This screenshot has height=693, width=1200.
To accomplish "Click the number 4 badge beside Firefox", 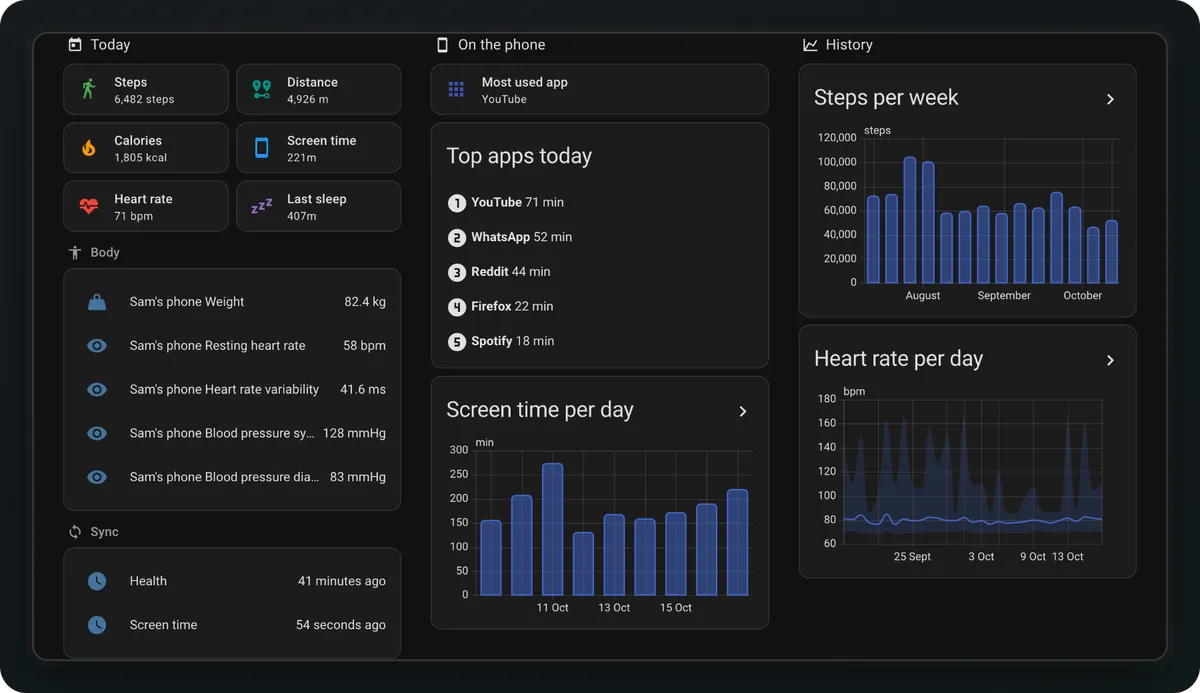I will (x=457, y=307).
